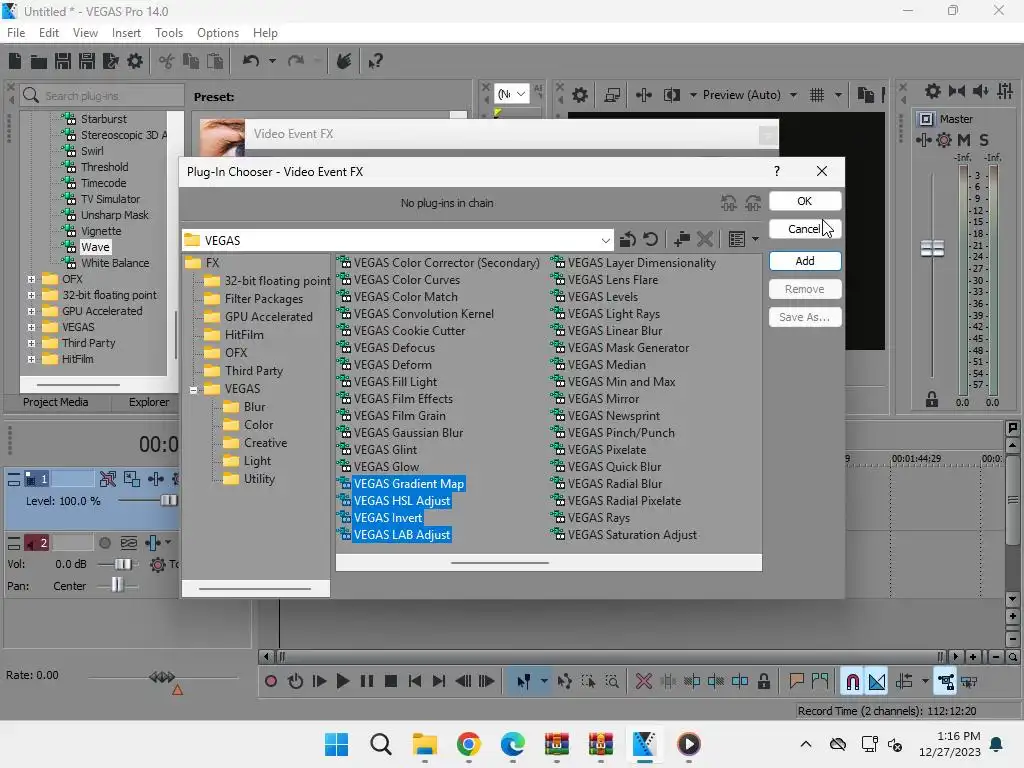
Task: Click OK in Plug-In Chooser
Action: click(805, 201)
